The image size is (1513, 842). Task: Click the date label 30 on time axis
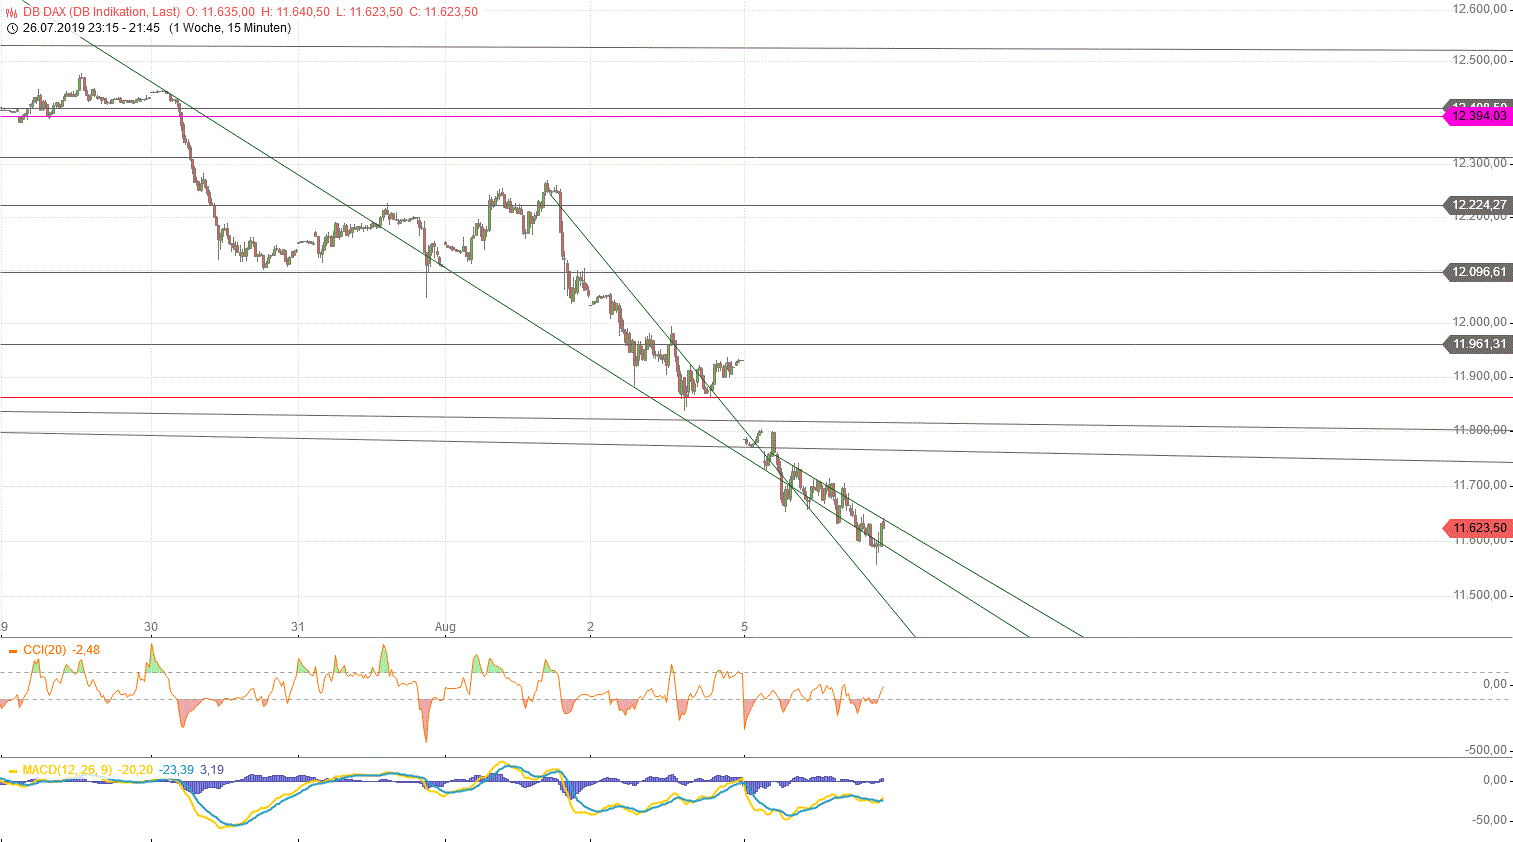[x=151, y=627]
